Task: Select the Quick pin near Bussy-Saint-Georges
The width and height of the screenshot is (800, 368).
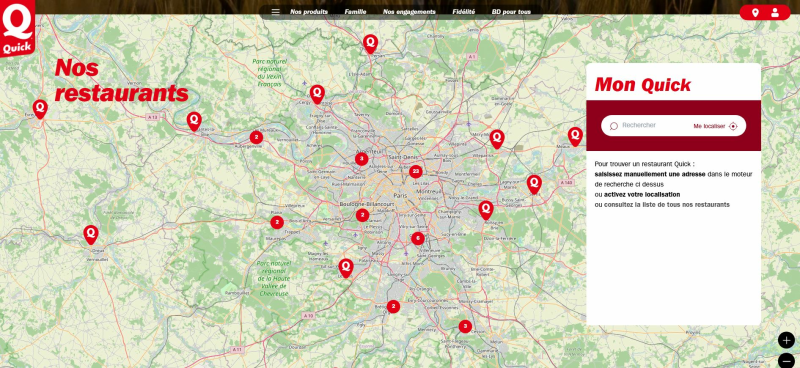Action: [x=534, y=184]
